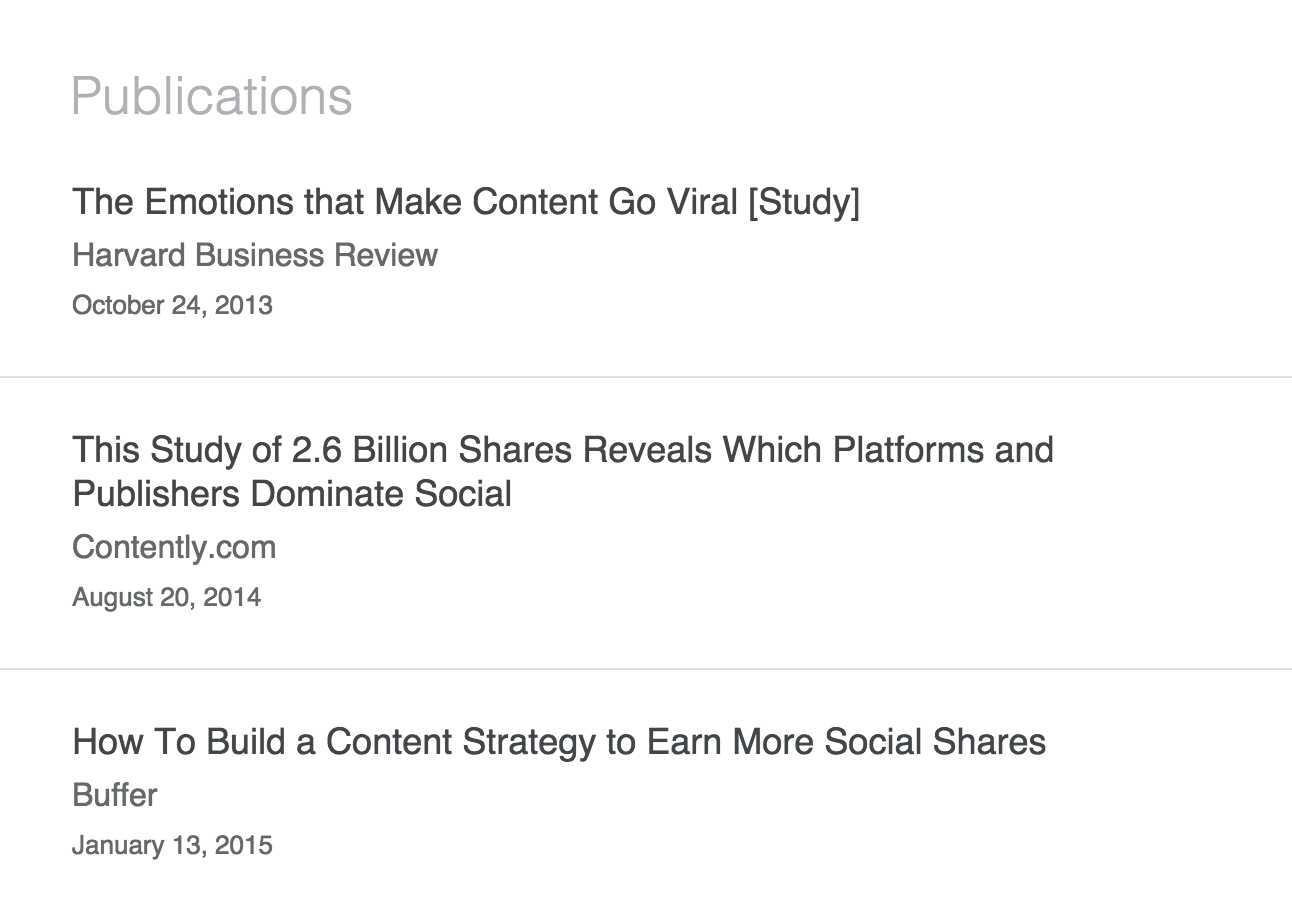The height and width of the screenshot is (916, 1292).
Task: Open the 2.6 Billion Shares study title
Action: (563, 472)
